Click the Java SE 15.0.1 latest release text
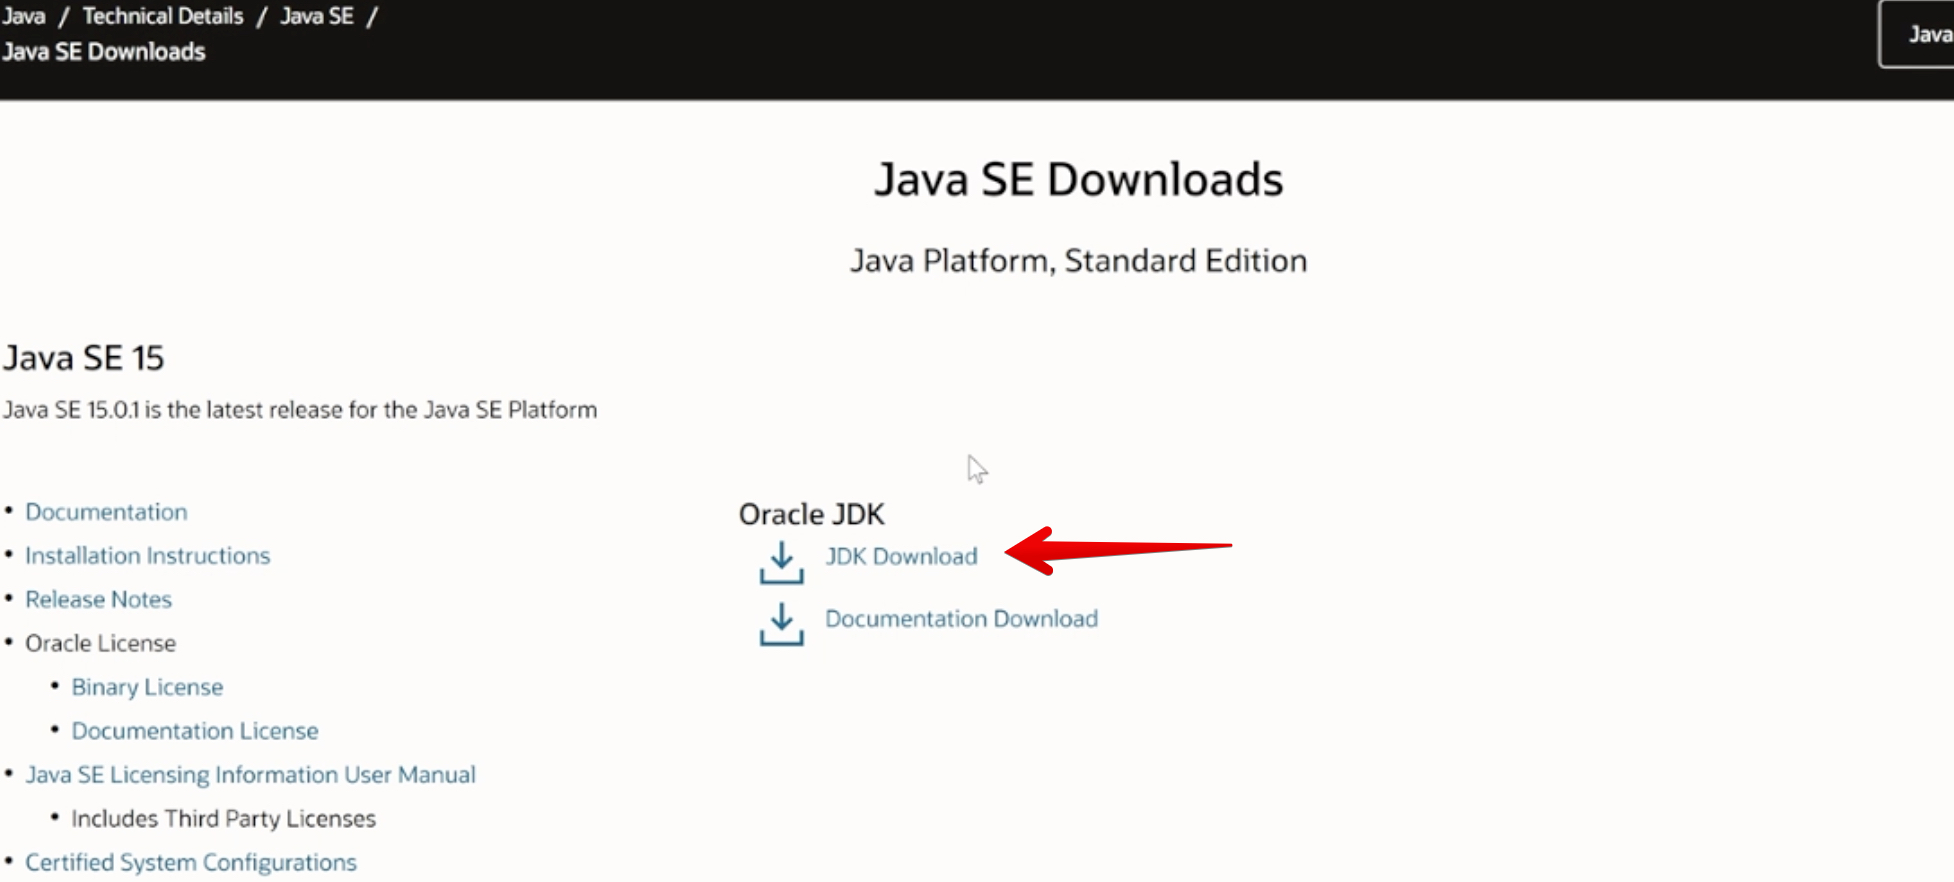1954x882 pixels. (300, 410)
